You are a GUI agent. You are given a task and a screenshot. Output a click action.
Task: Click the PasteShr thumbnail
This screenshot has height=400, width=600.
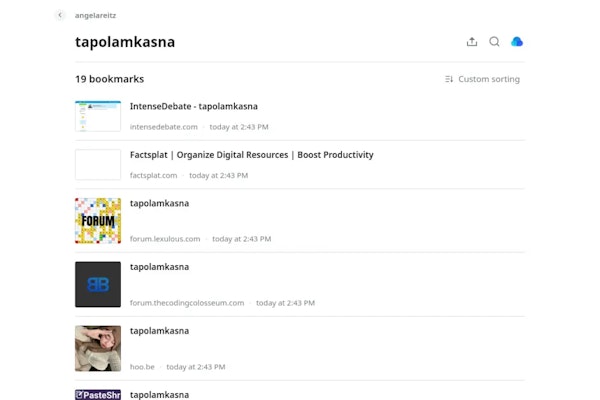pyautogui.click(x=98, y=395)
